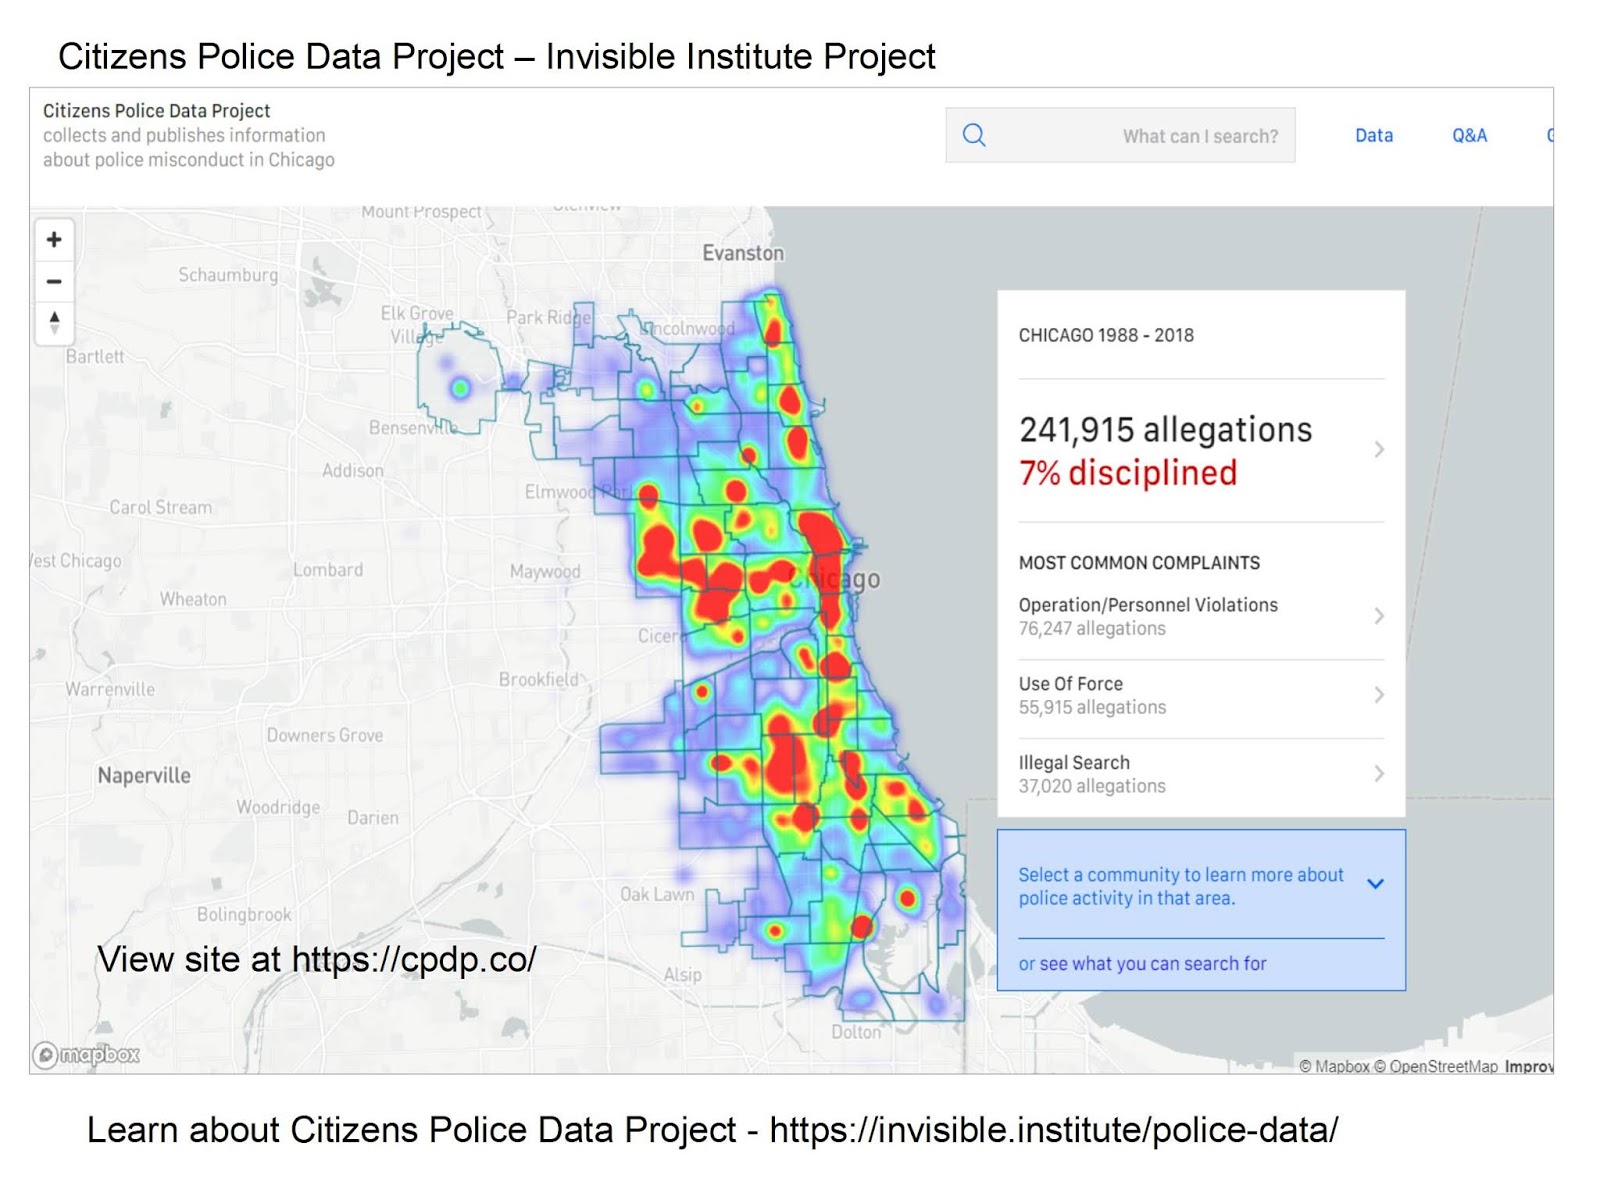Select 'Select a community to learn more' text
Viewport: 1600px width, 1200px height.
[1180, 886]
